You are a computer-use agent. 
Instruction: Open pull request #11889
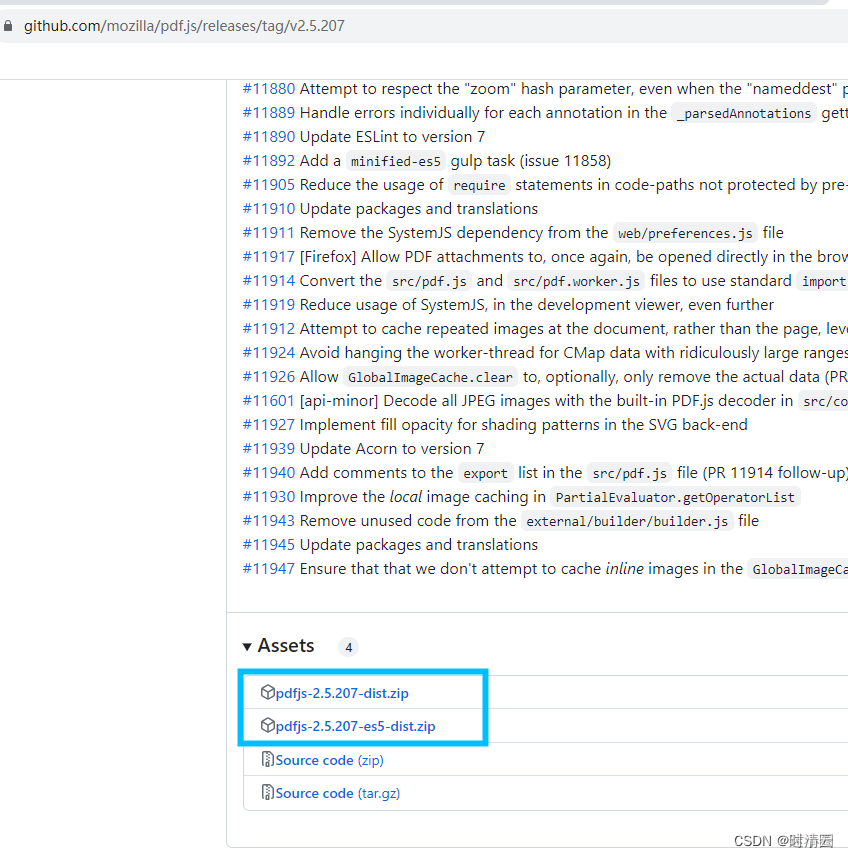pos(269,113)
